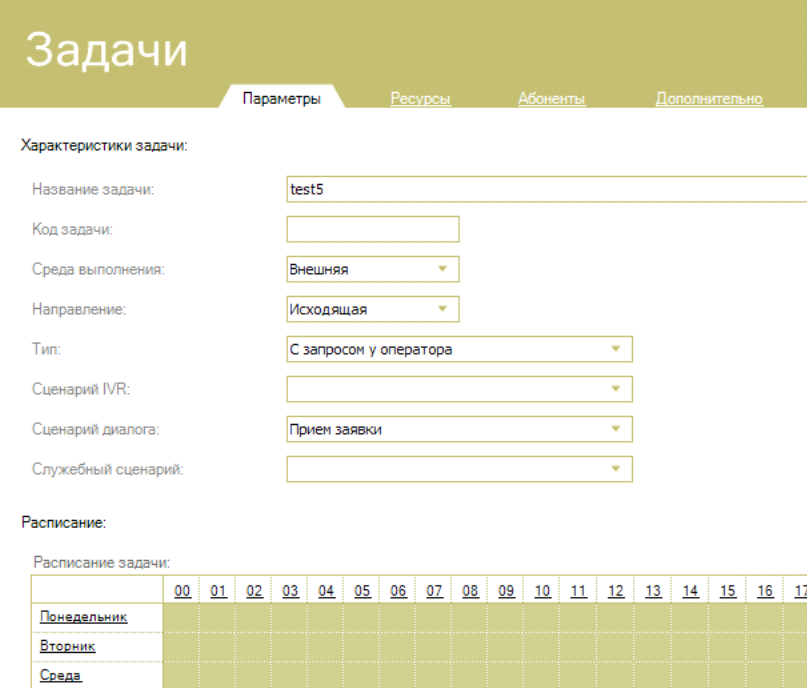Click the hour 09 column header
Image resolution: width=807 pixels, height=688 pixels.
[506, 592]
